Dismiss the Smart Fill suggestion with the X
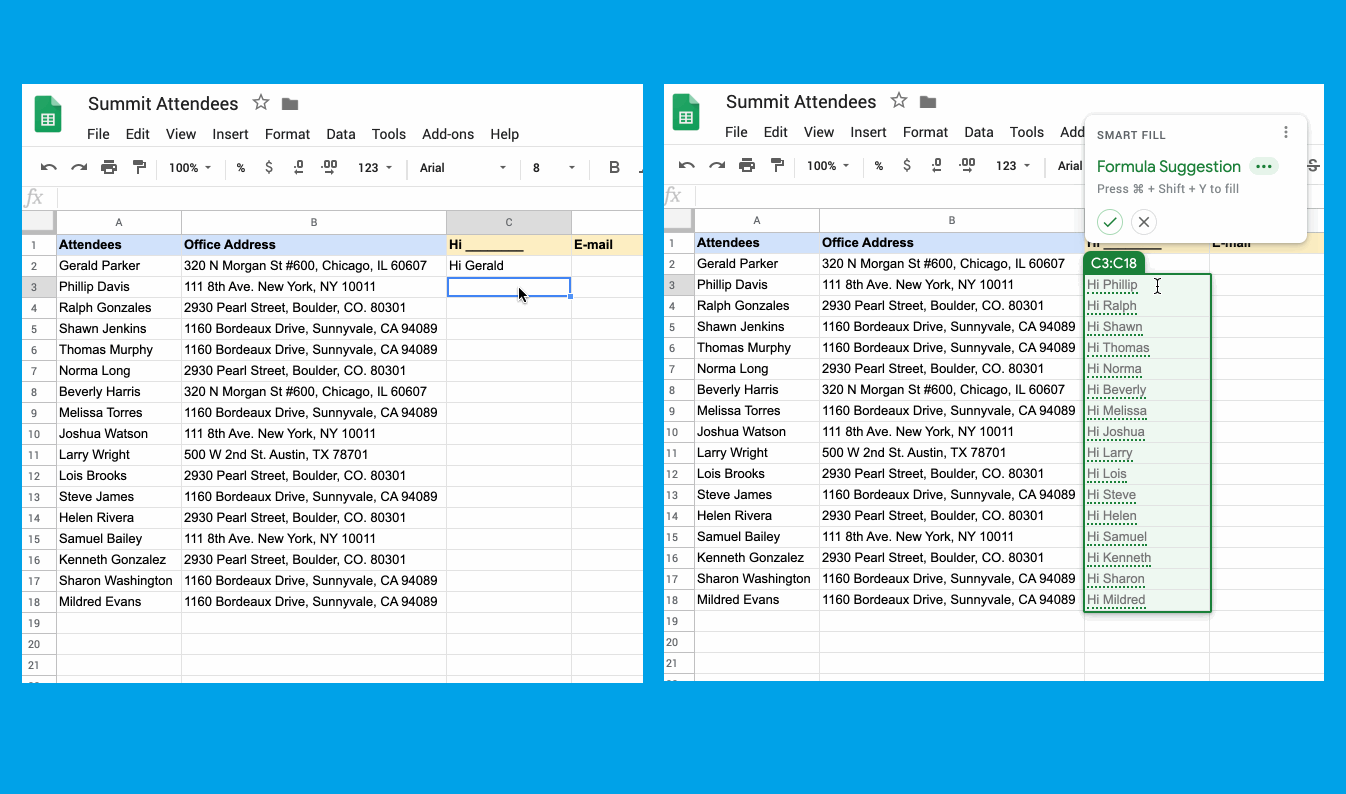The height and width of the screenshot is (794, 1346). [1143, 222]
